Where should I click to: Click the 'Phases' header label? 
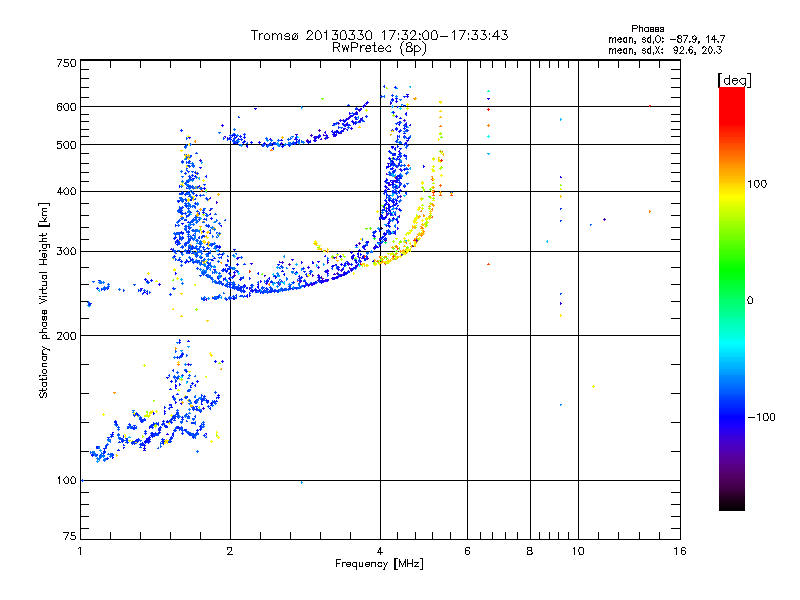[647, 29]
